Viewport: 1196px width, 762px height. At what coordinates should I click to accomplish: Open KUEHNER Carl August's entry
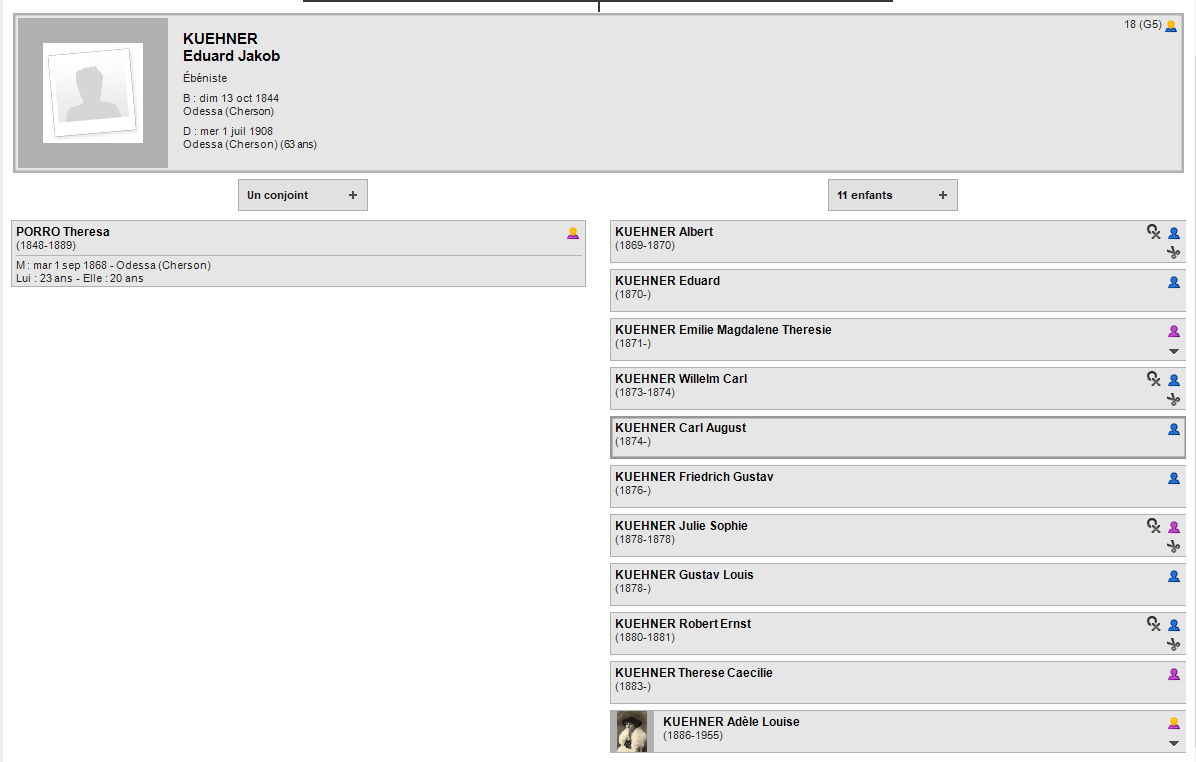pyautogui.click(x=680, y=428)
